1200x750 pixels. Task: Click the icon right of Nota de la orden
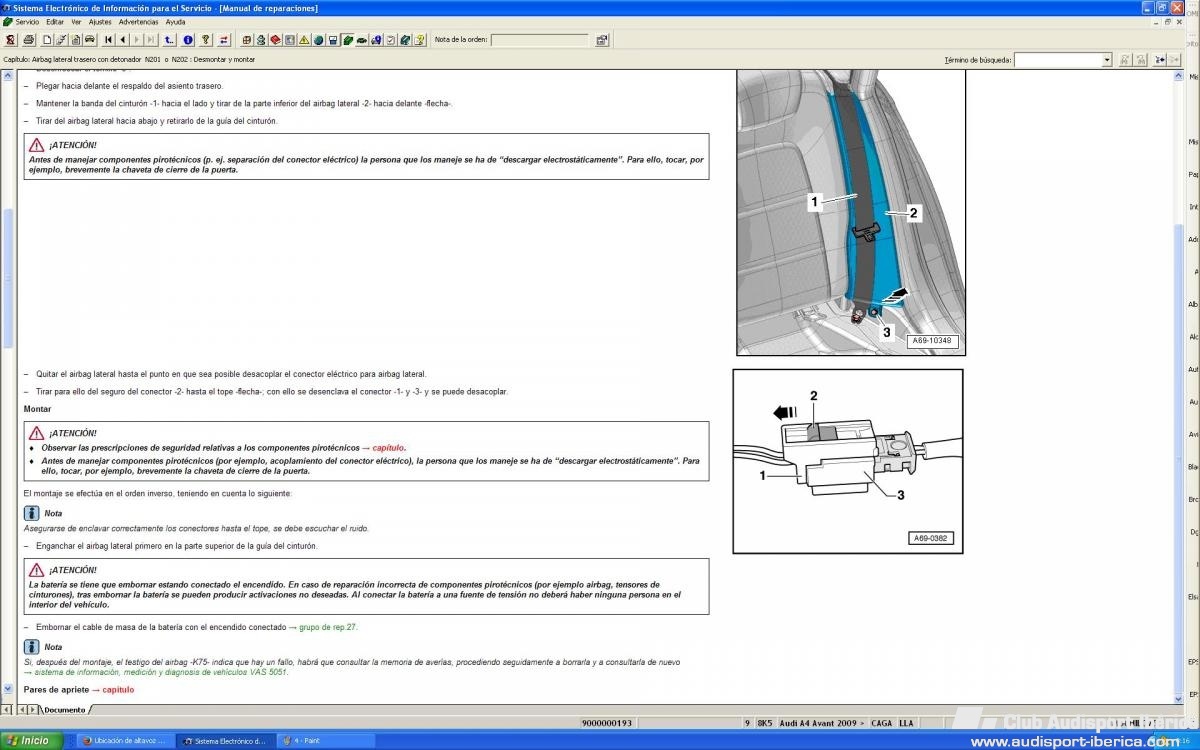(x=602, y=40)
